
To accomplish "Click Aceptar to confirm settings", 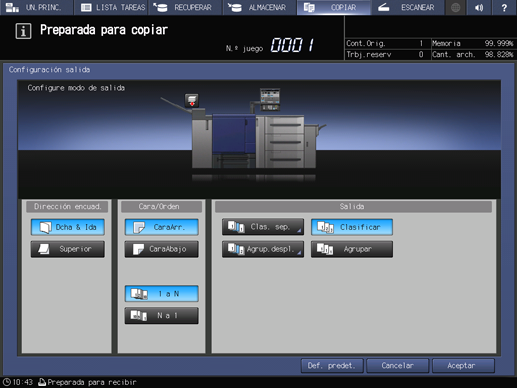I will (x=463, y=366).
